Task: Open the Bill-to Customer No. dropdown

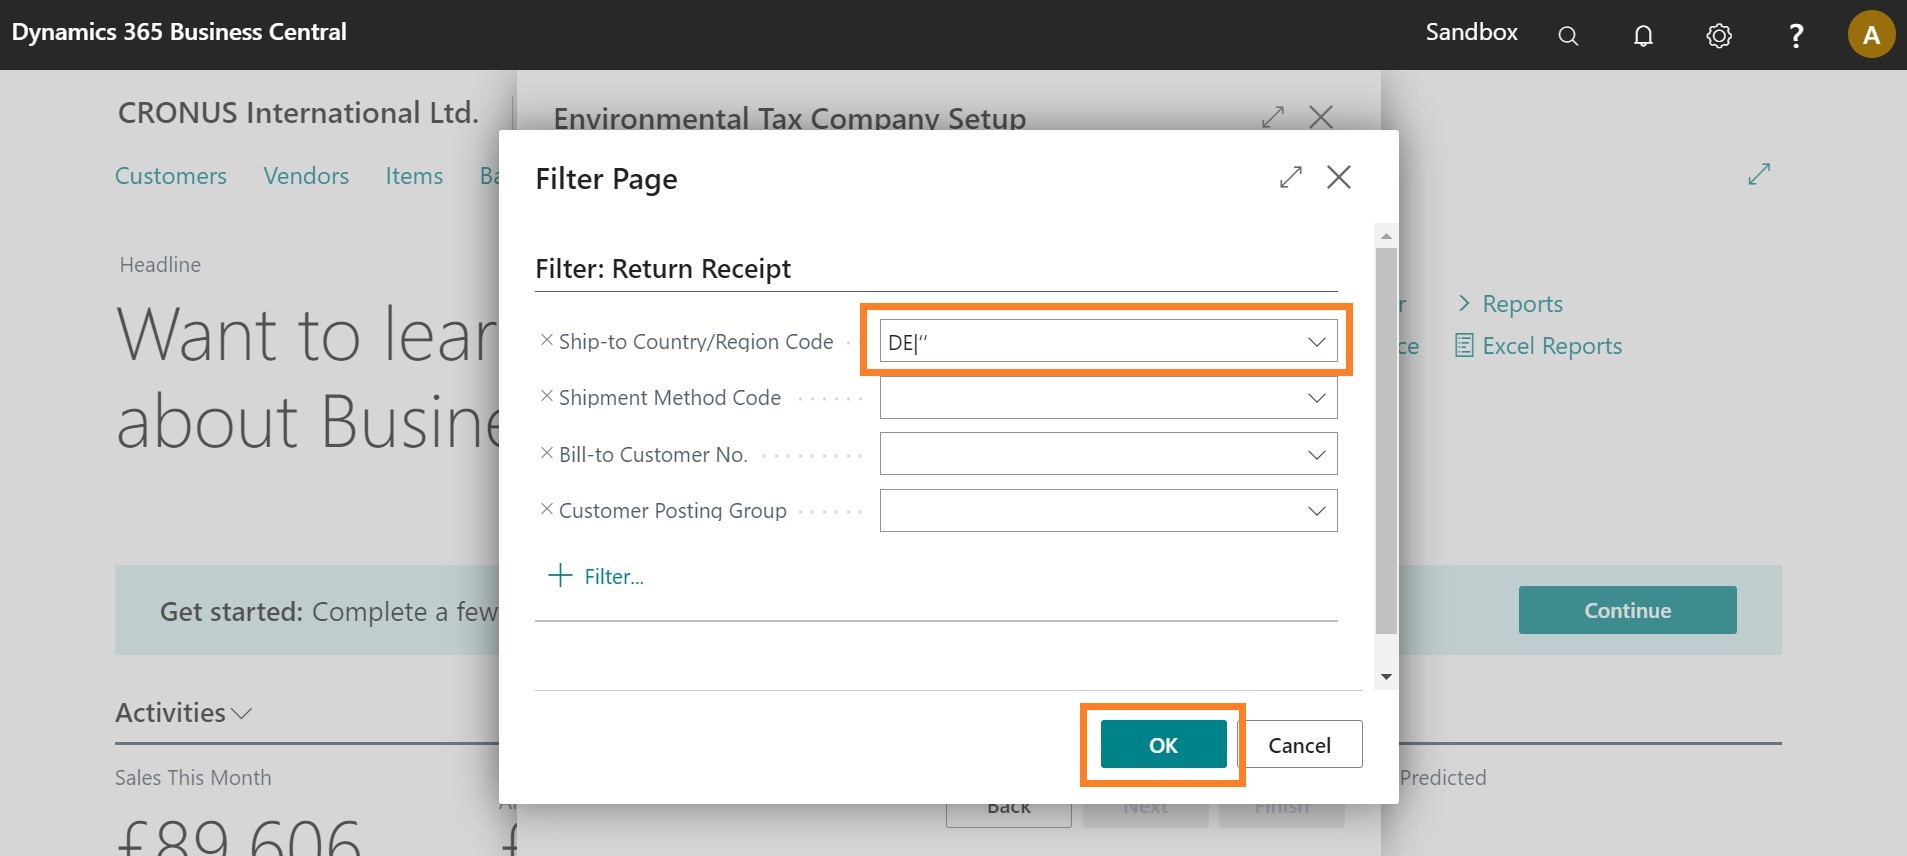Action: coord(1316,455)
